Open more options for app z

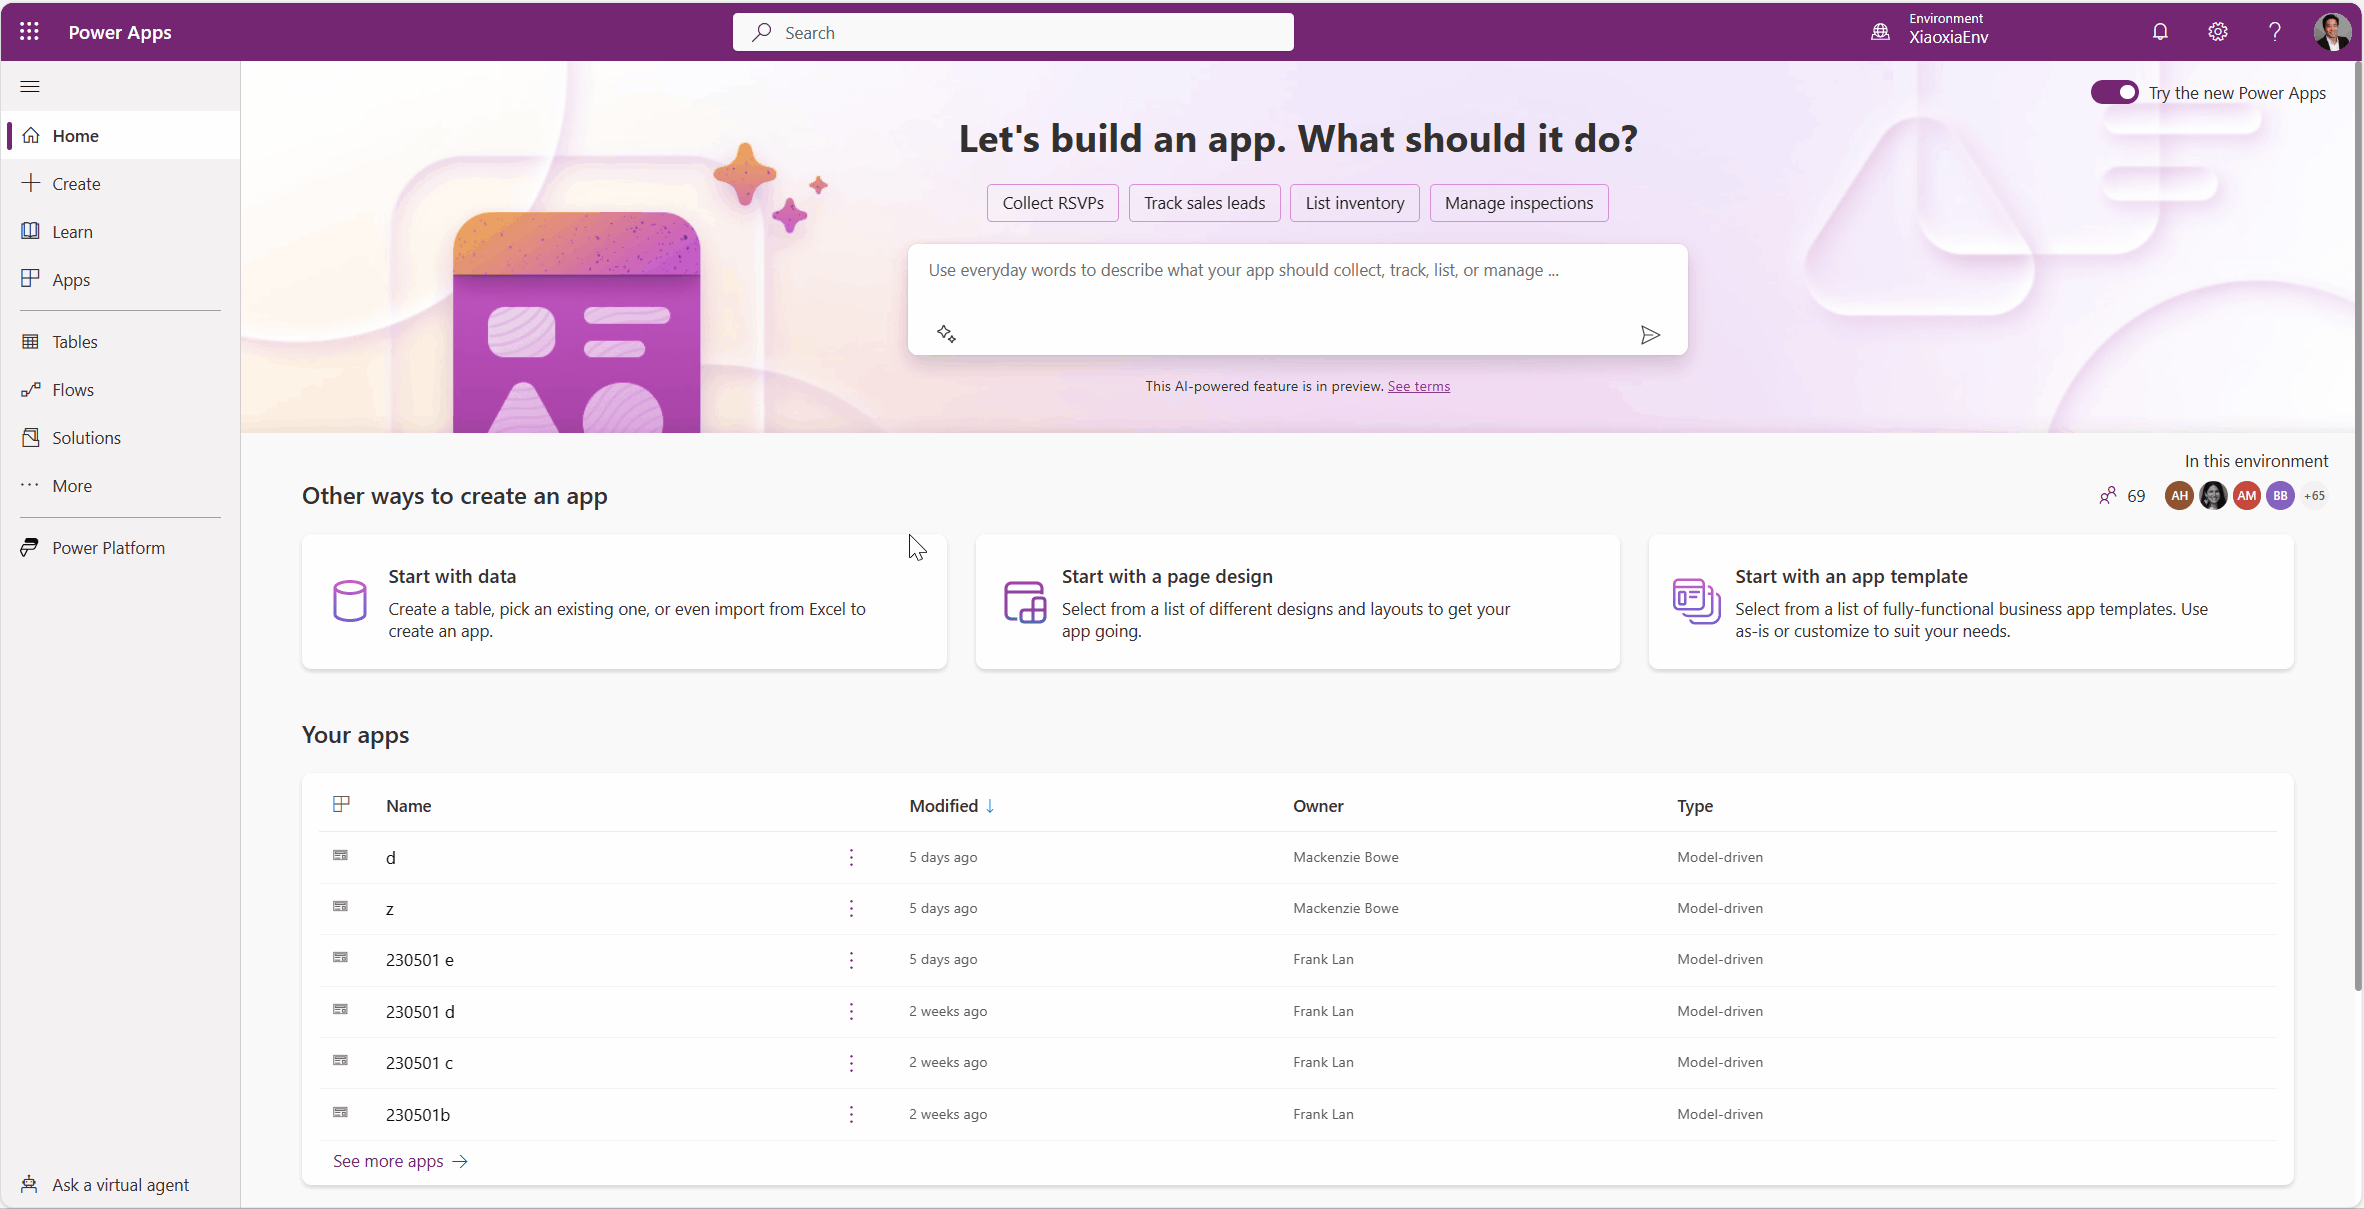(850, 908)
